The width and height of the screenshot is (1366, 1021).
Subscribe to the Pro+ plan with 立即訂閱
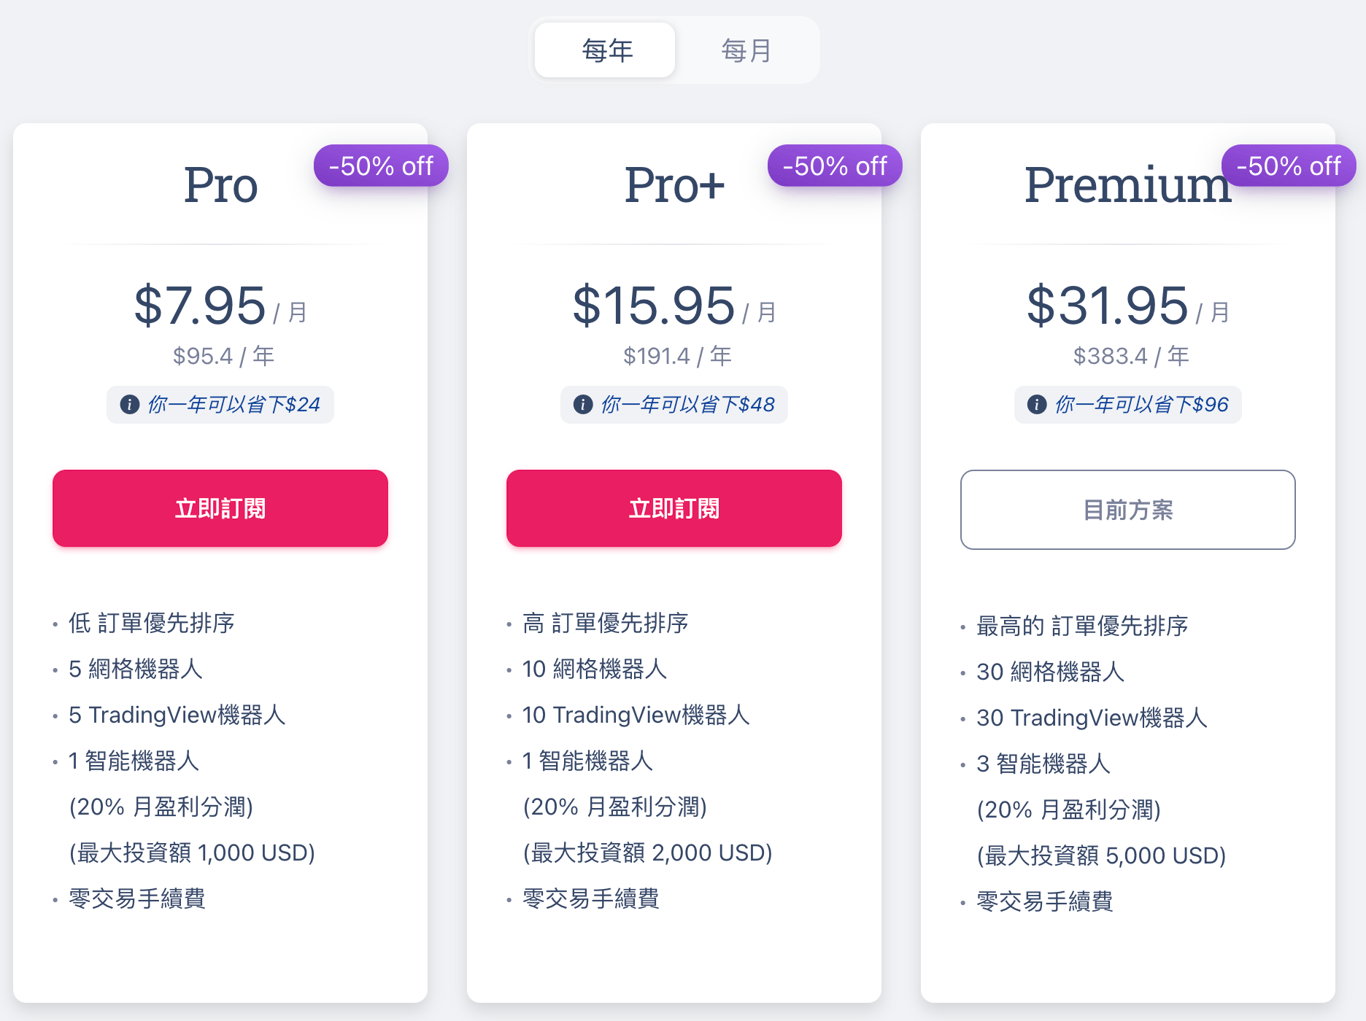pos(674,508)
